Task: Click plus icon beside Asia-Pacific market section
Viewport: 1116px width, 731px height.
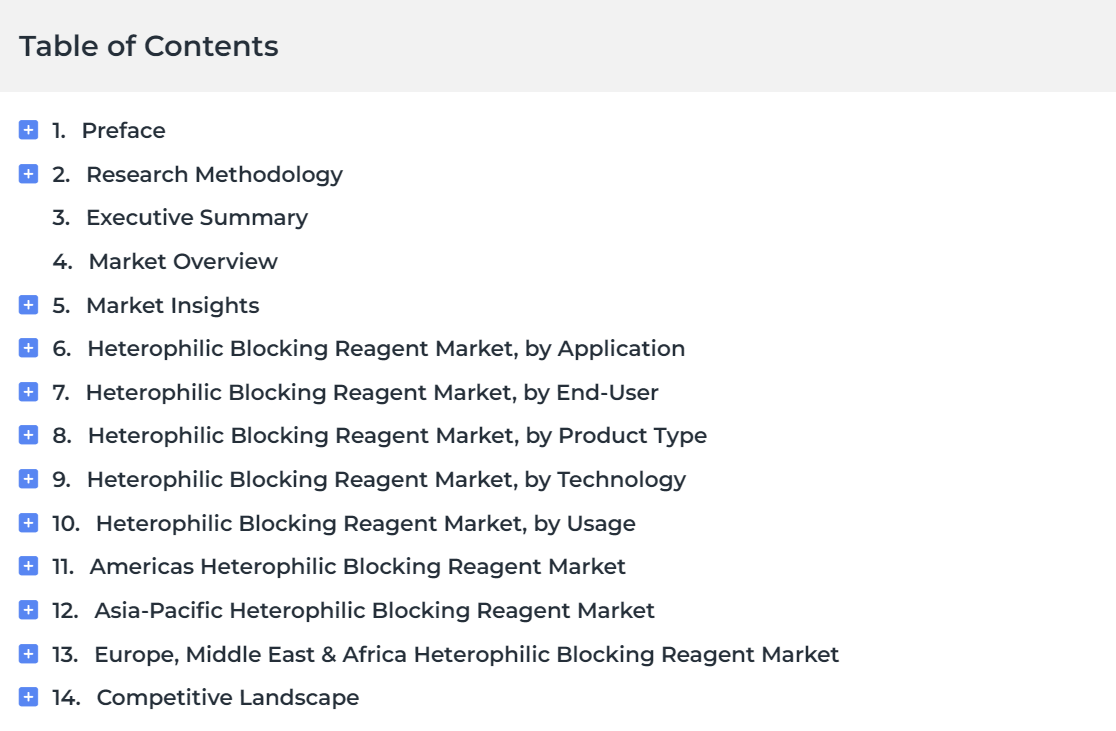Action: 28,610
